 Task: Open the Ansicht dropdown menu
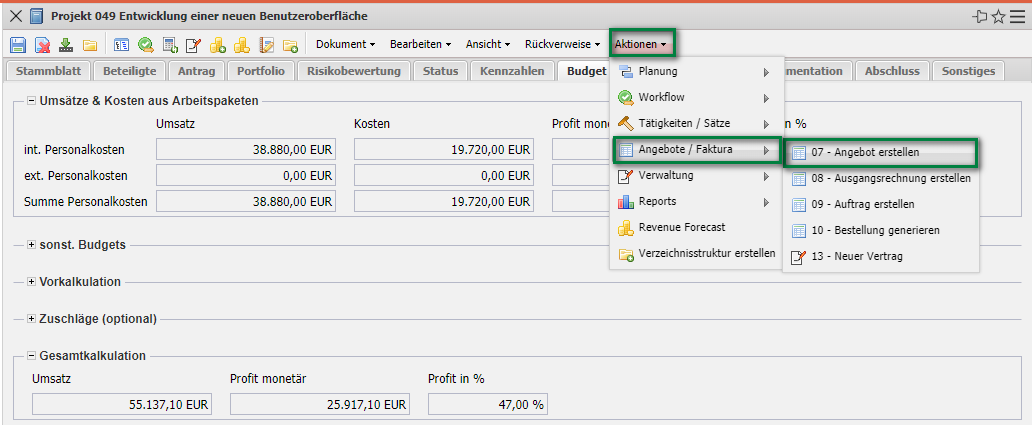coord(488,44)
